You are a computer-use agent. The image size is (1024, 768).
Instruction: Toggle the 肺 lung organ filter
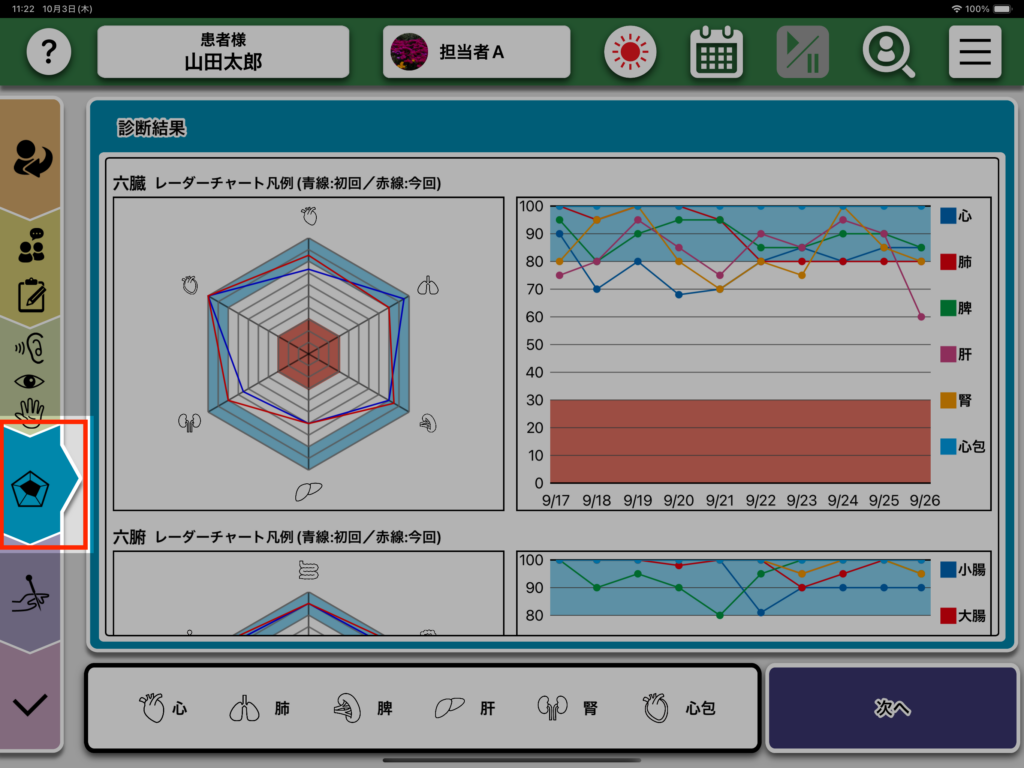(x=260, y=709)
